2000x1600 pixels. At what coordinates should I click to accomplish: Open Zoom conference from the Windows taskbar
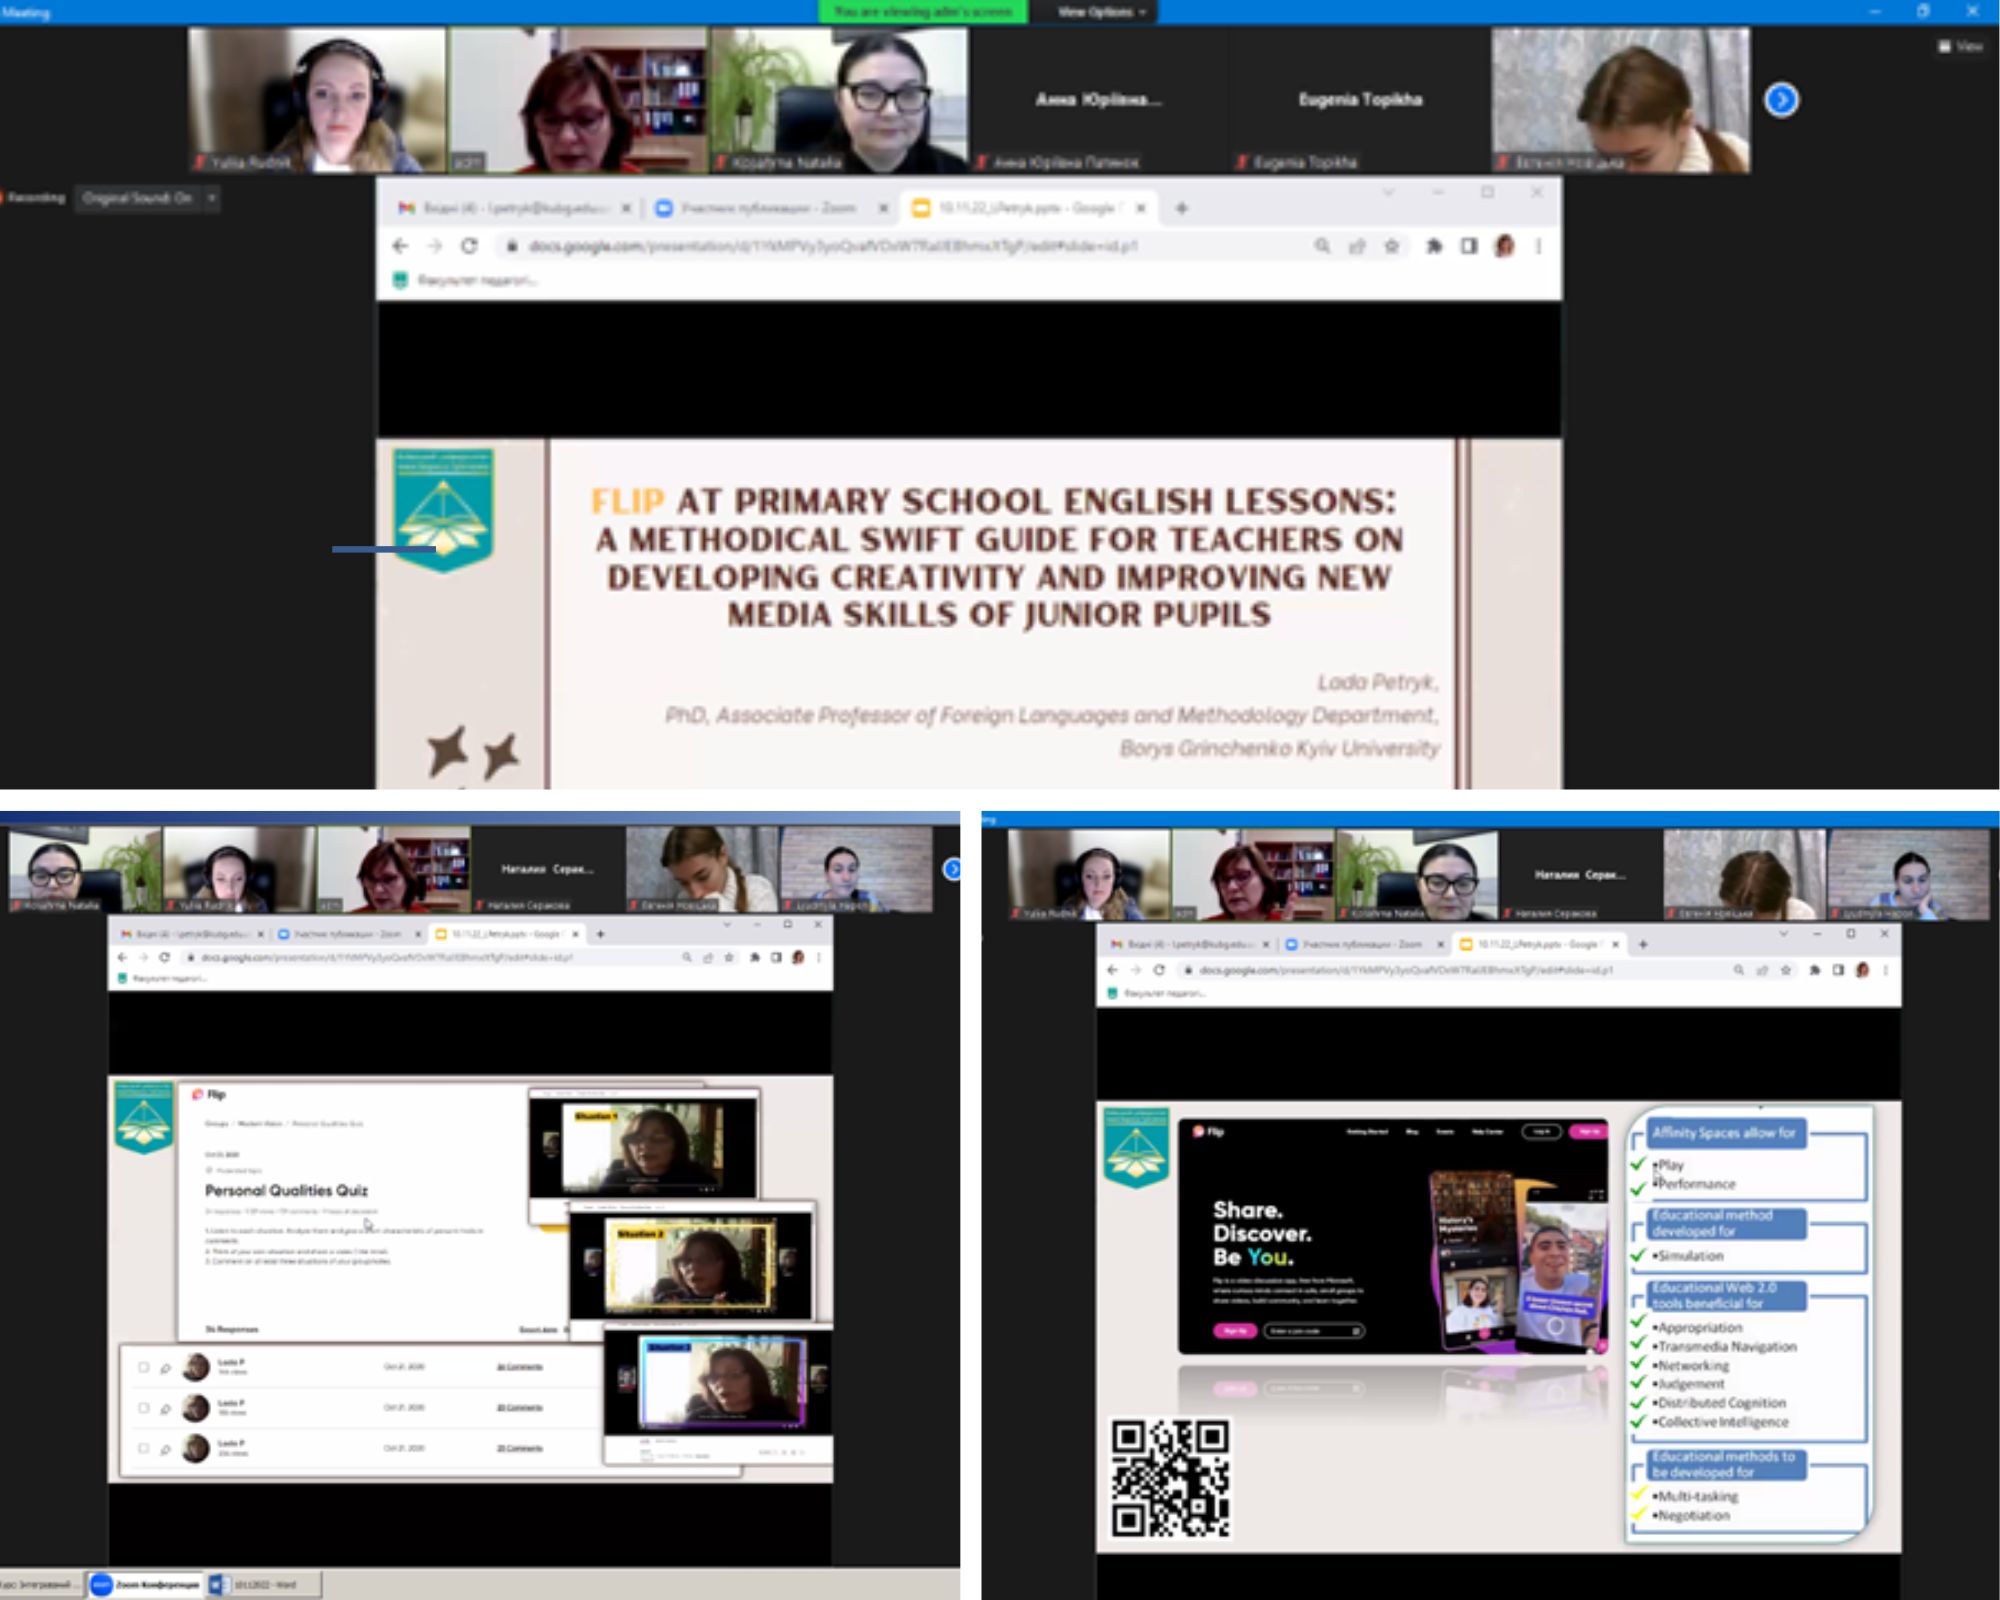pyautogui.click(x=145, y=1584)
